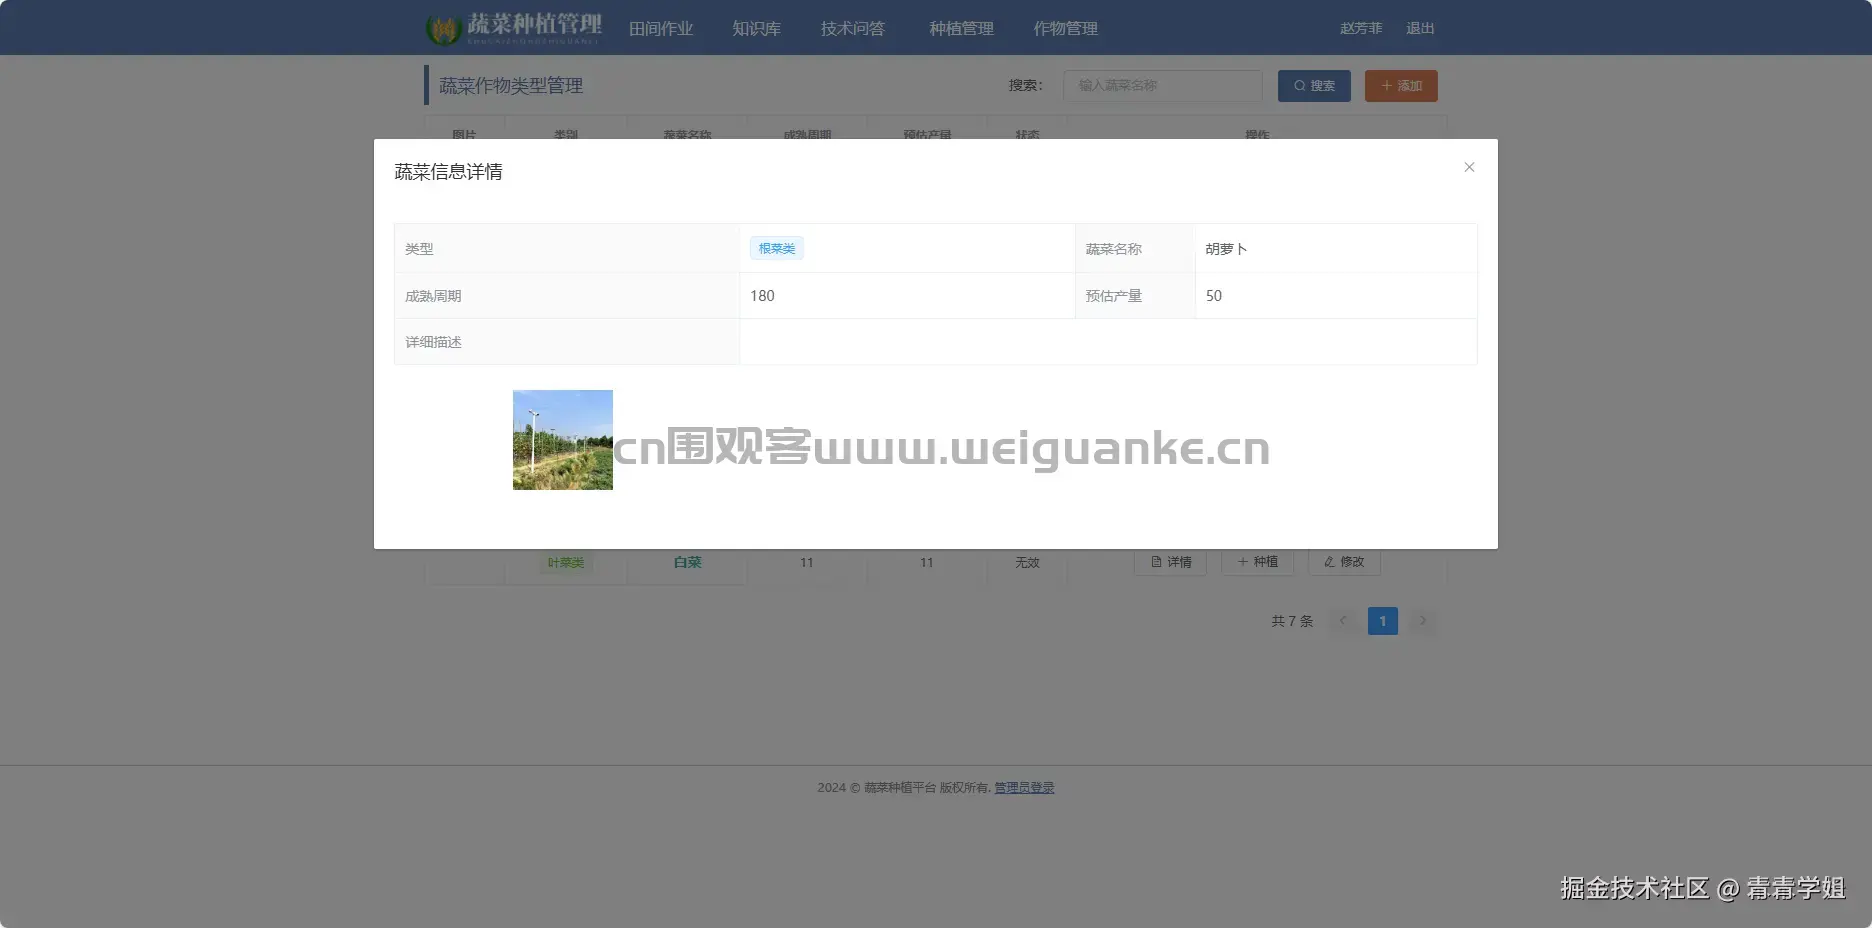1872x928 pixels.
Task: Click the 共 7 条 total count
Action: pos(1292,621)
